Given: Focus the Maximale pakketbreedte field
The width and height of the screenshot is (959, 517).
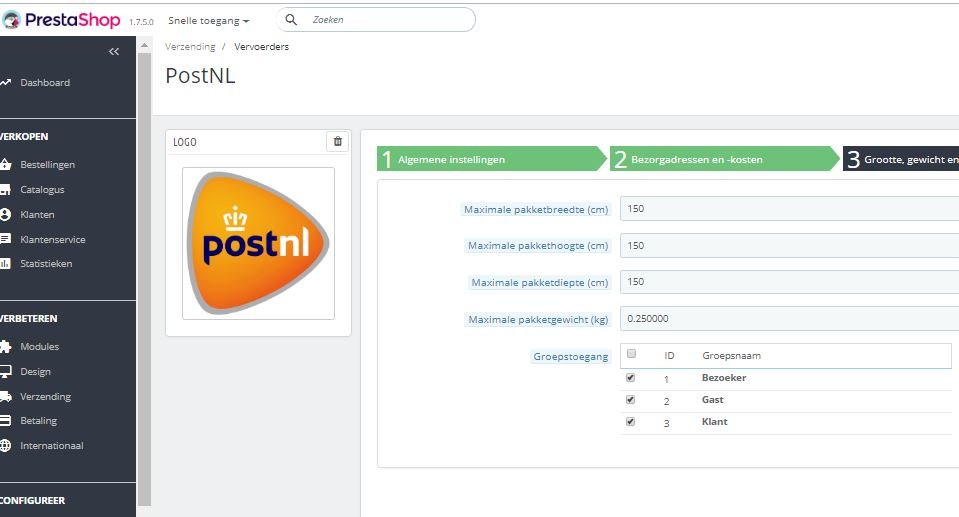Looking at the screenshot, I should point(790,209).
